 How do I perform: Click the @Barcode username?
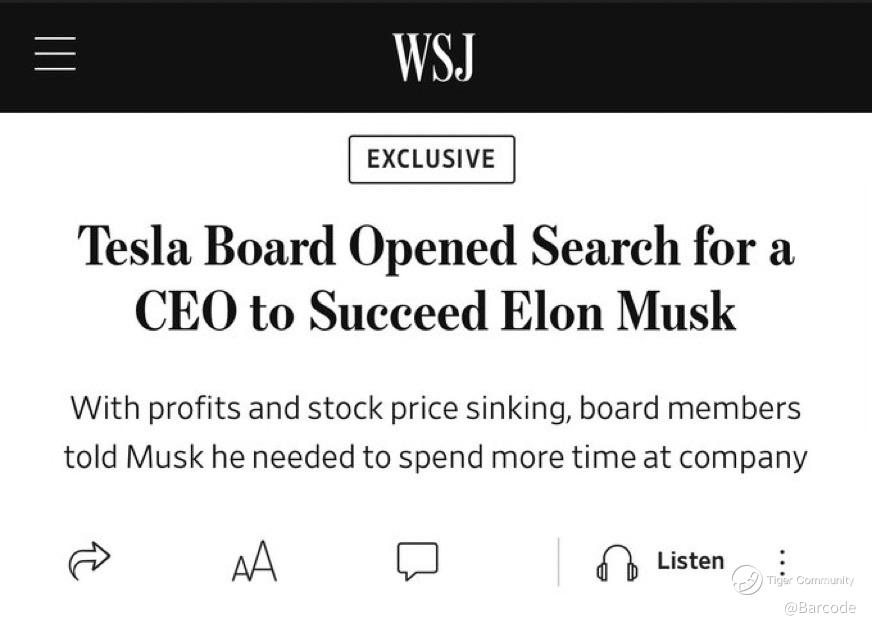tap(819, 608)
